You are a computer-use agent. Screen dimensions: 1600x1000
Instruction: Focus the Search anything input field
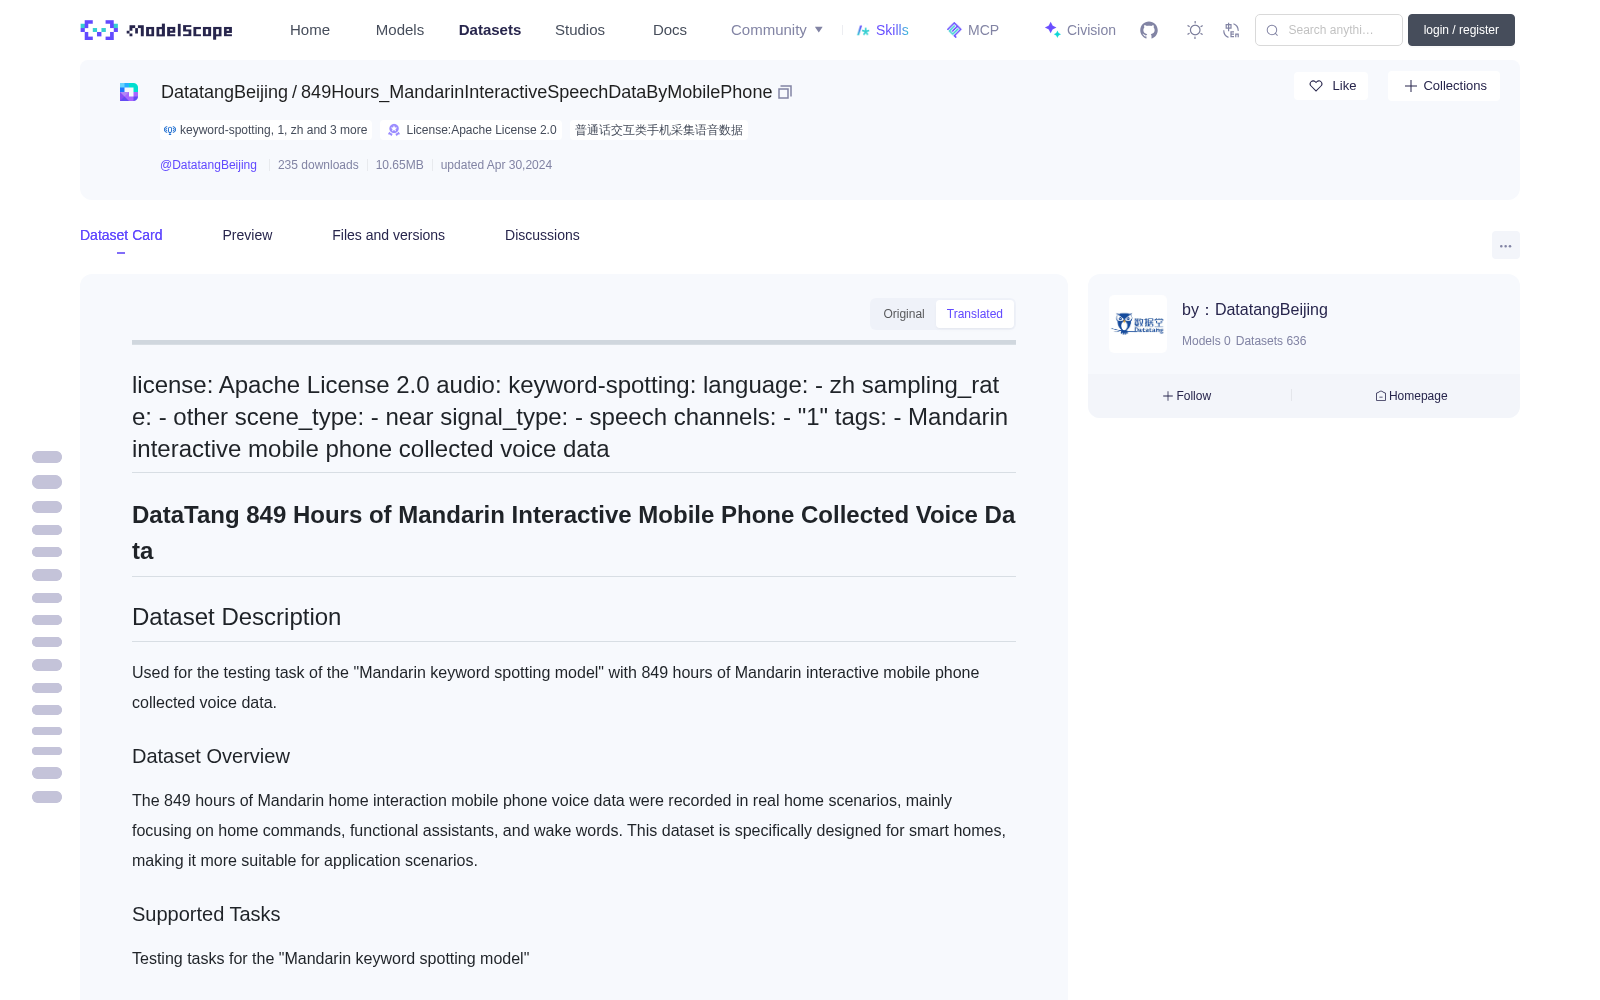[x=1329, y=30]
